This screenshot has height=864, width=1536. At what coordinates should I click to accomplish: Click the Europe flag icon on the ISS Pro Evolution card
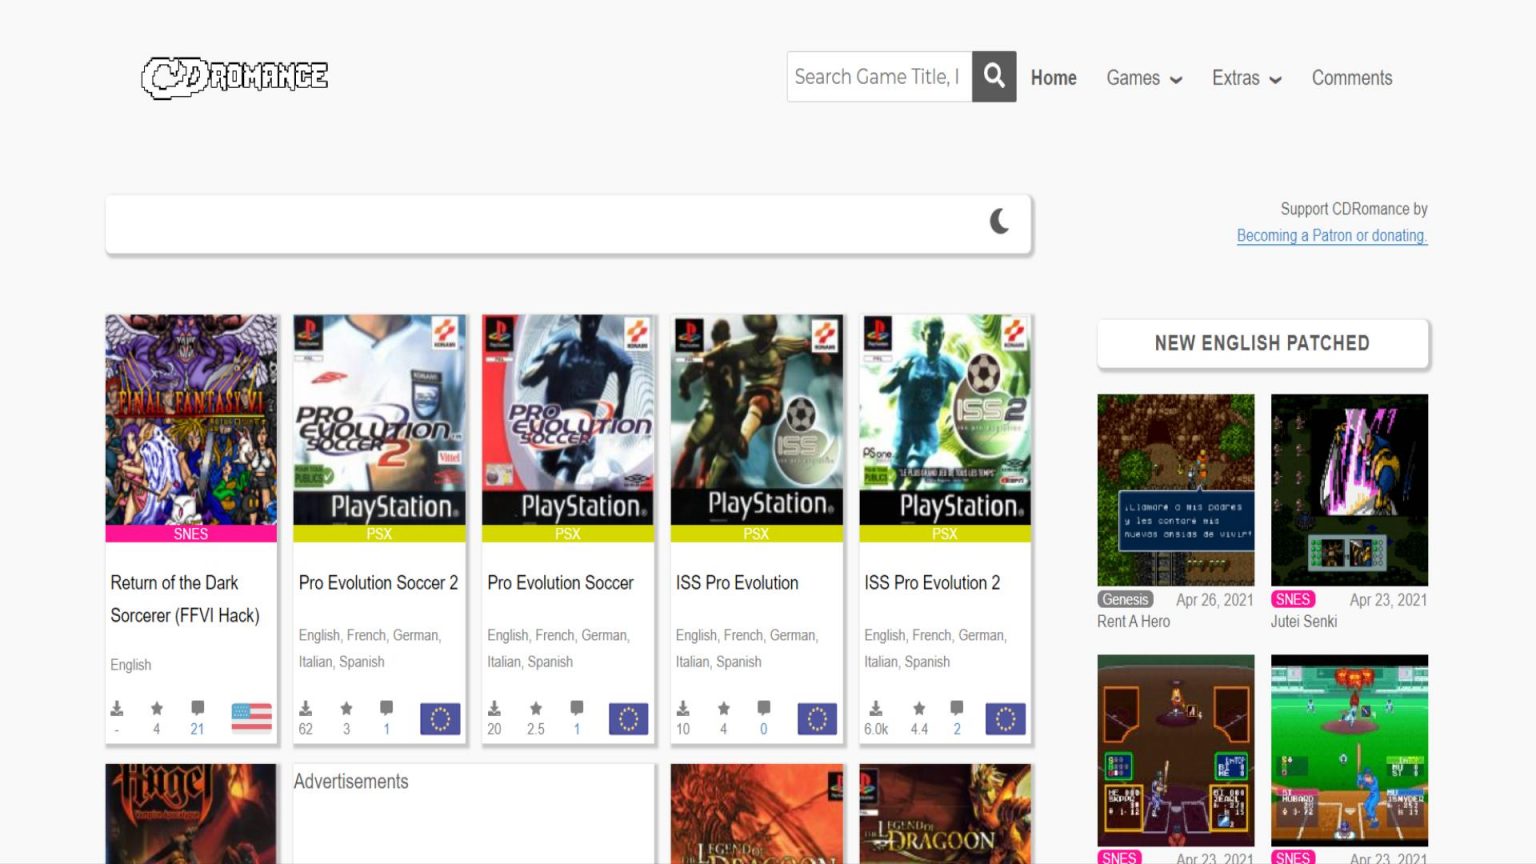click(816, 718)
